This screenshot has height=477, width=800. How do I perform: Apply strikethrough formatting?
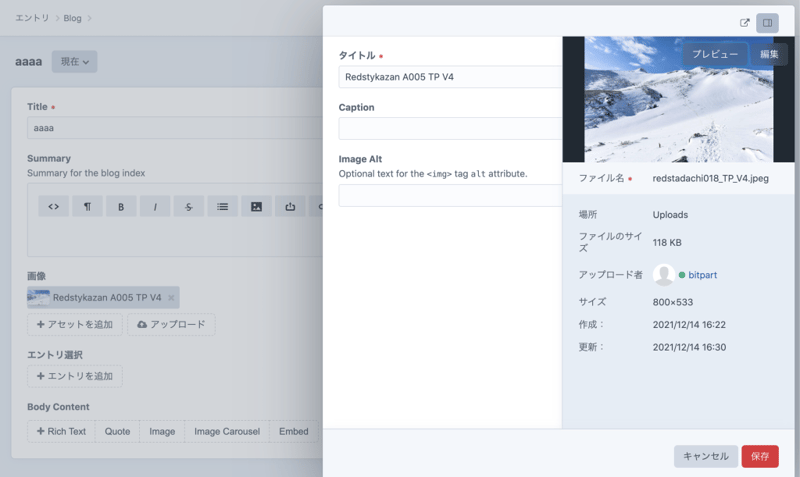point(189,207)
